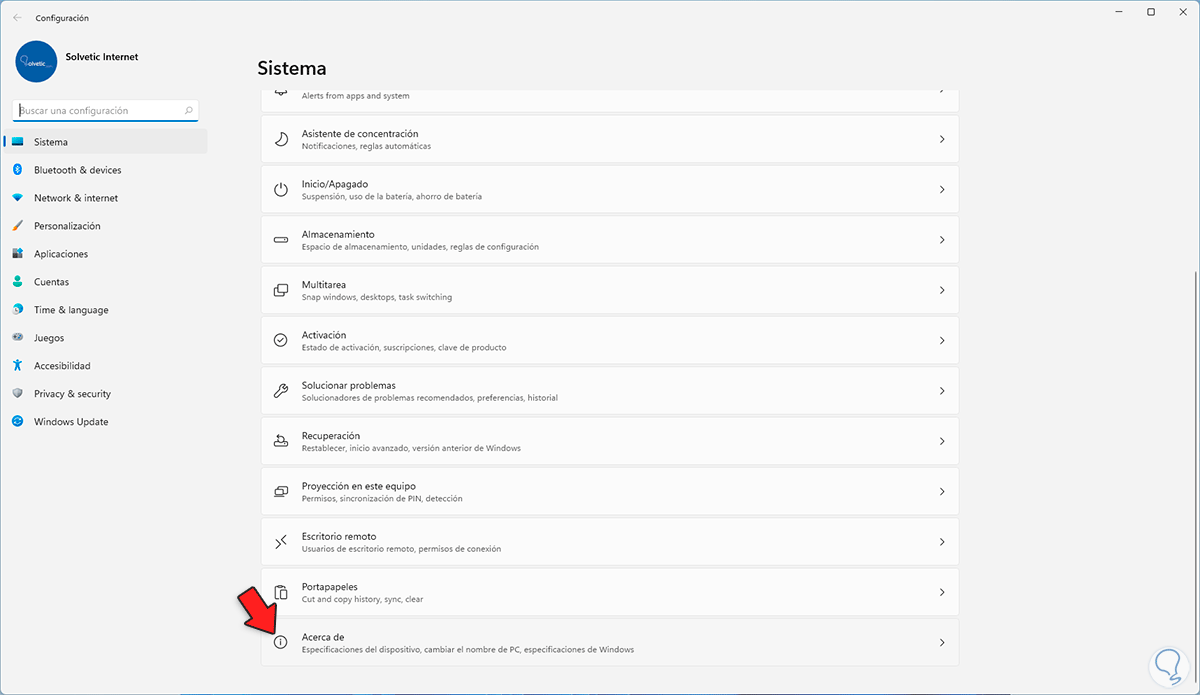The height and width of the screenshot is (695, 1200).
Task: Click the Asistente de concentración moon icon
Action: click(x=281, y=139)
